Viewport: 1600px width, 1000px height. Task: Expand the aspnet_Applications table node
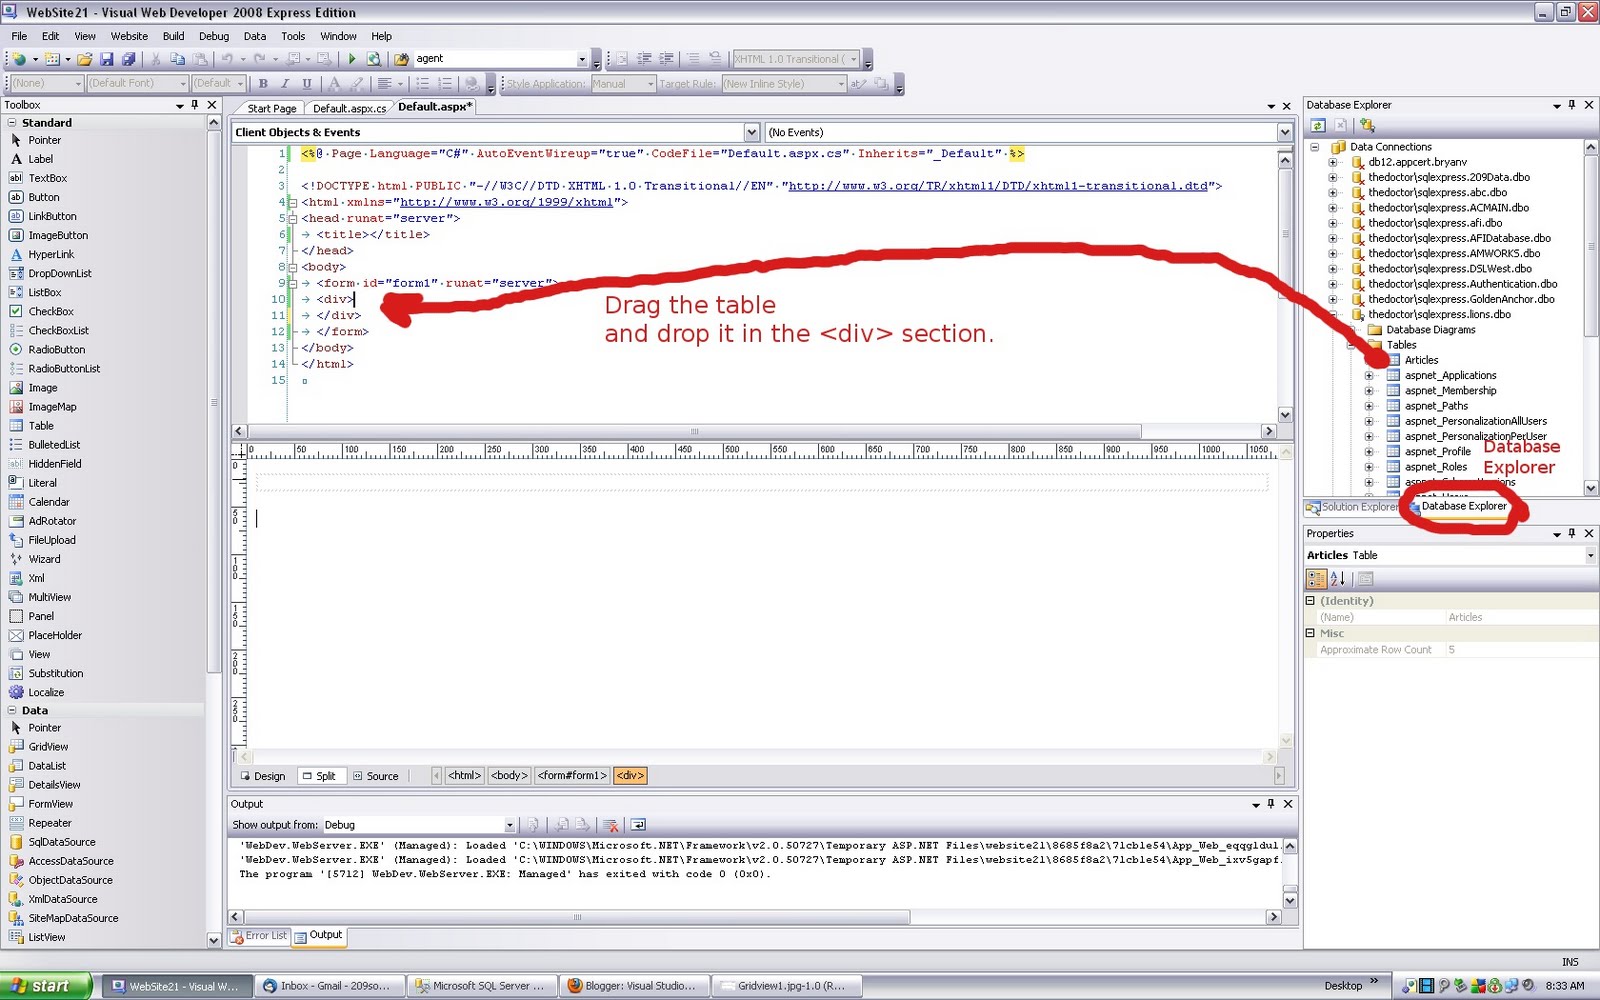tap(1370, 375)
